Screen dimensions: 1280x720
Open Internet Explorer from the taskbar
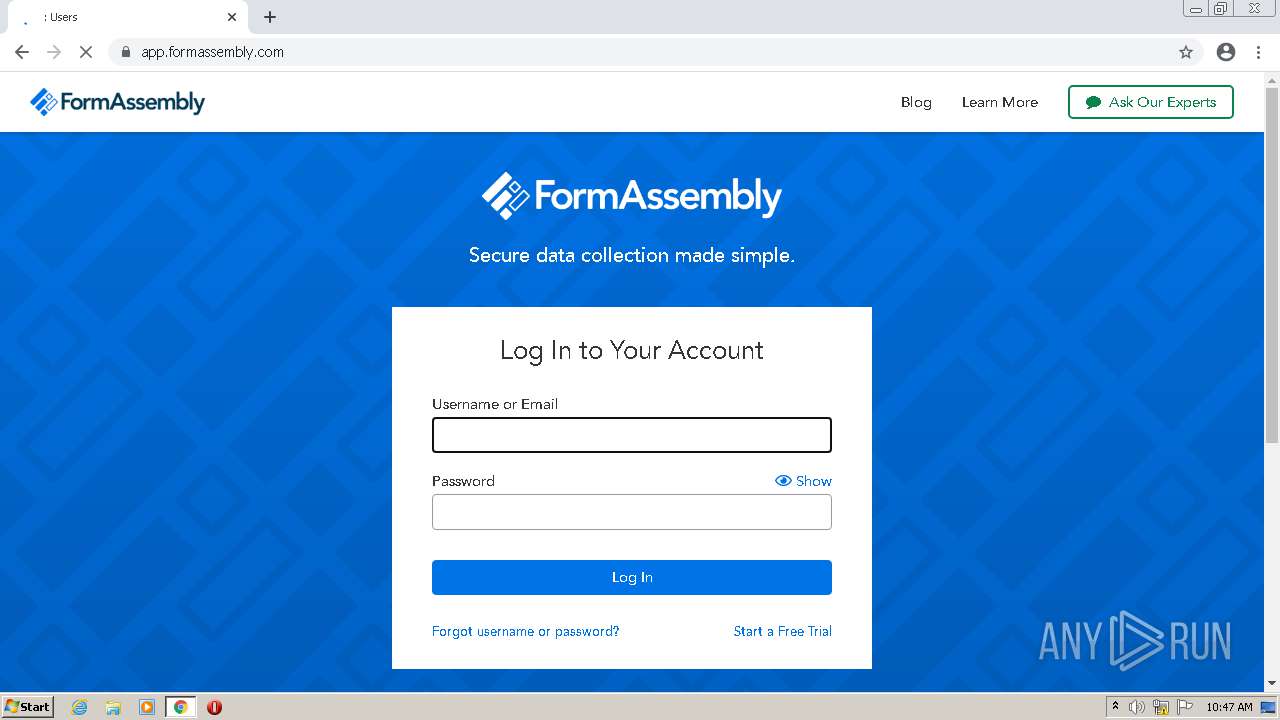(x=80, y=707)
